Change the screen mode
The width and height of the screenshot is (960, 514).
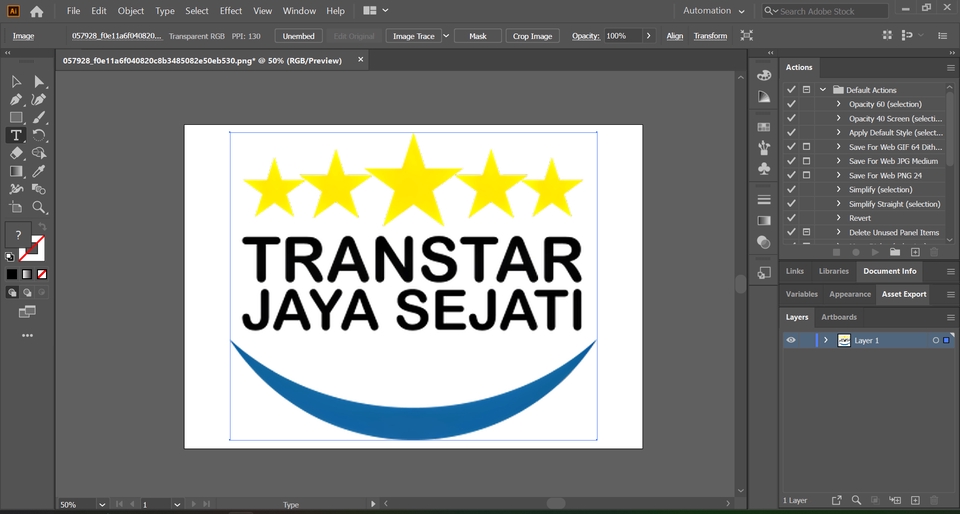[x=27, y=312]
